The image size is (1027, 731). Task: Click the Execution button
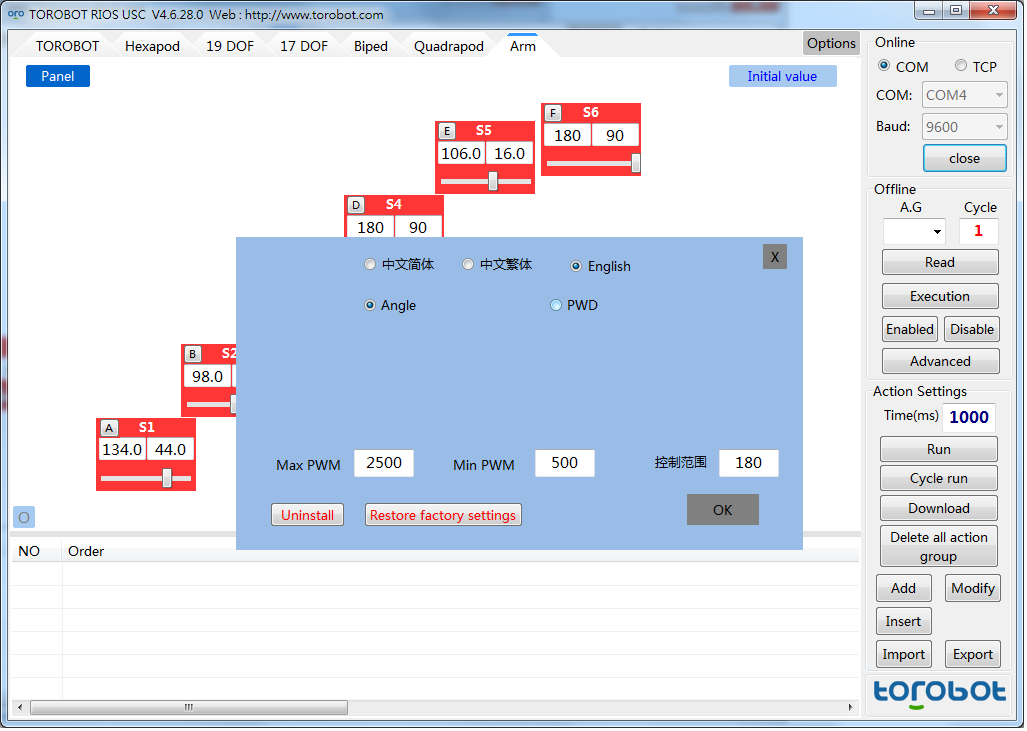point(940,296)
